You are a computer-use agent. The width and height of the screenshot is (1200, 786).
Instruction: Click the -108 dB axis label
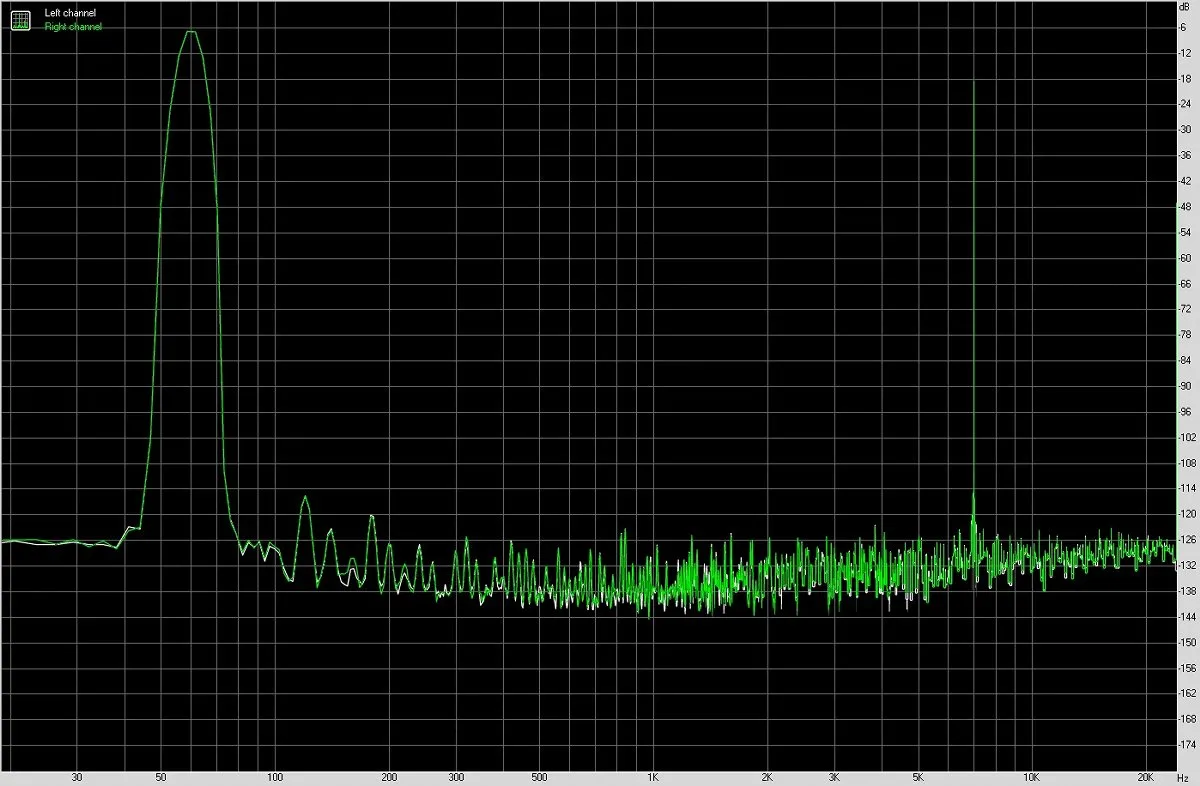[x=1188, y=463]
